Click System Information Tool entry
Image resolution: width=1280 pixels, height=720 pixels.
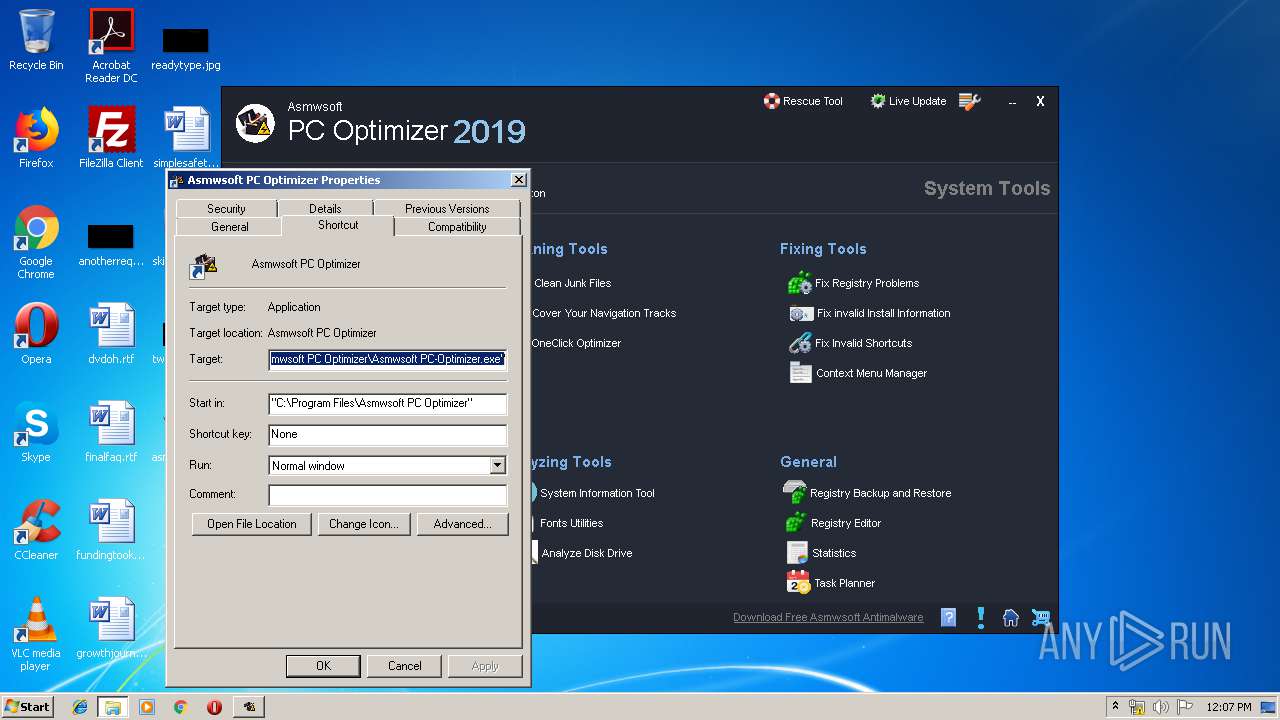pyautogui.click(x=597, y=493)
